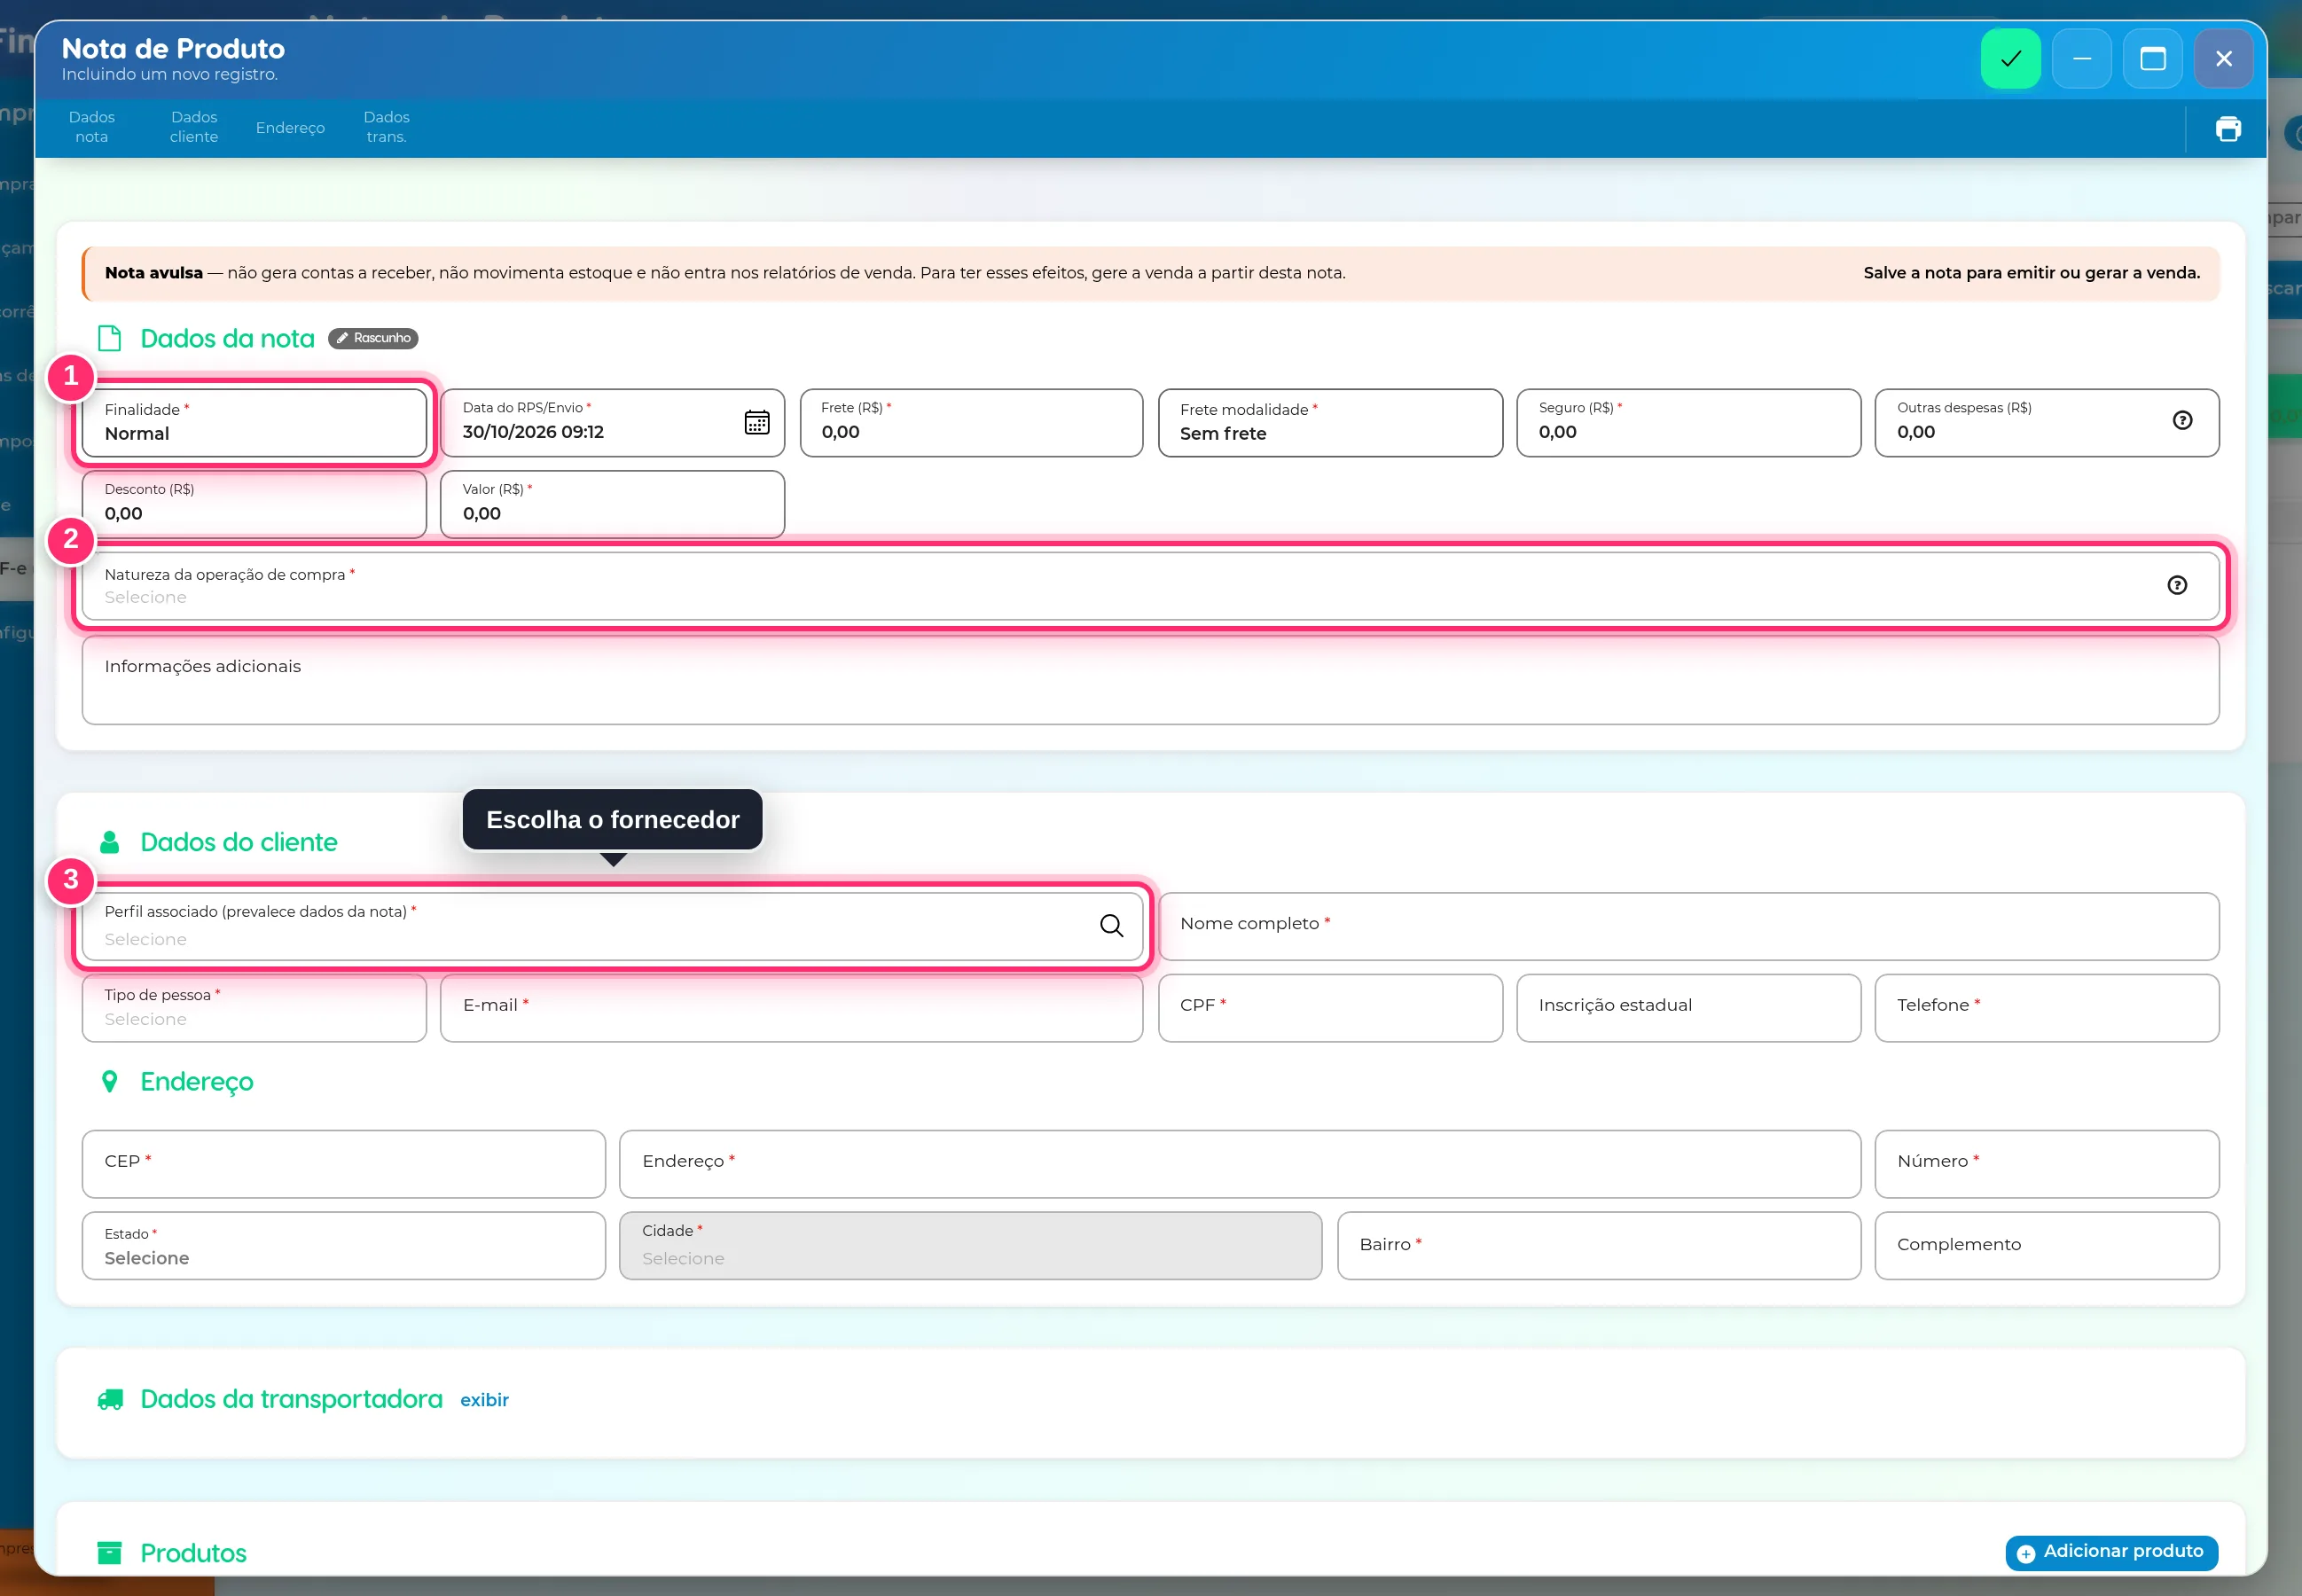Click the disabled Cidade select field
Viewport: 2302px width, 1596px height.
tap(970, 1246)
